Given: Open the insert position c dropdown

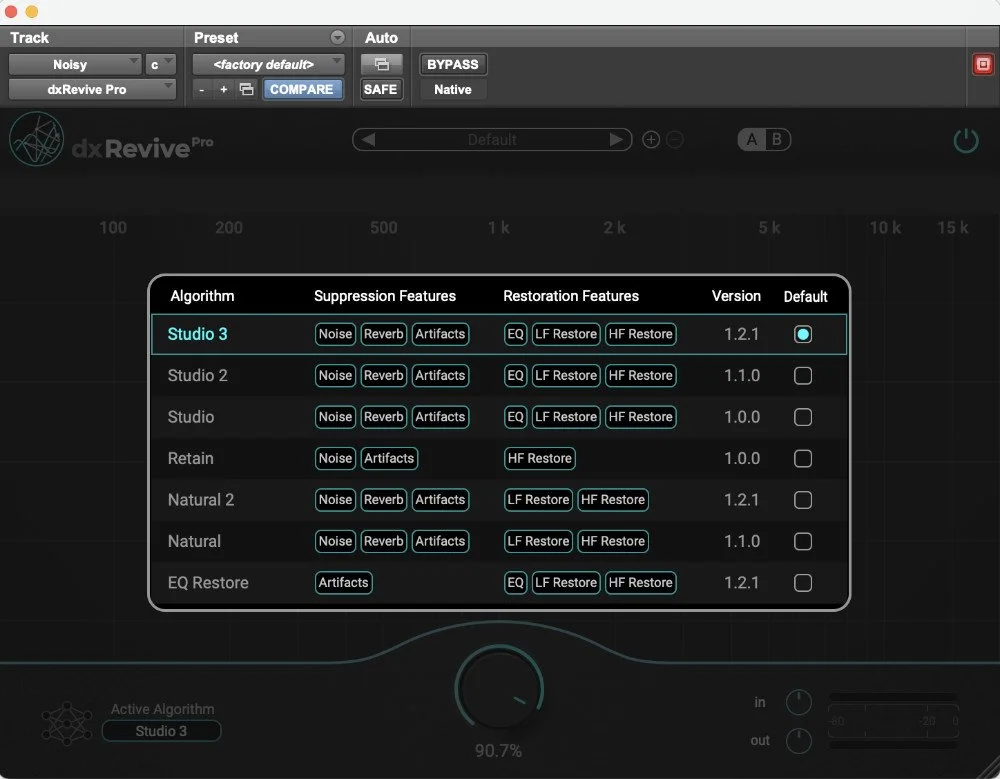Looking at the screenshot, I should click(x=160, y=64).
